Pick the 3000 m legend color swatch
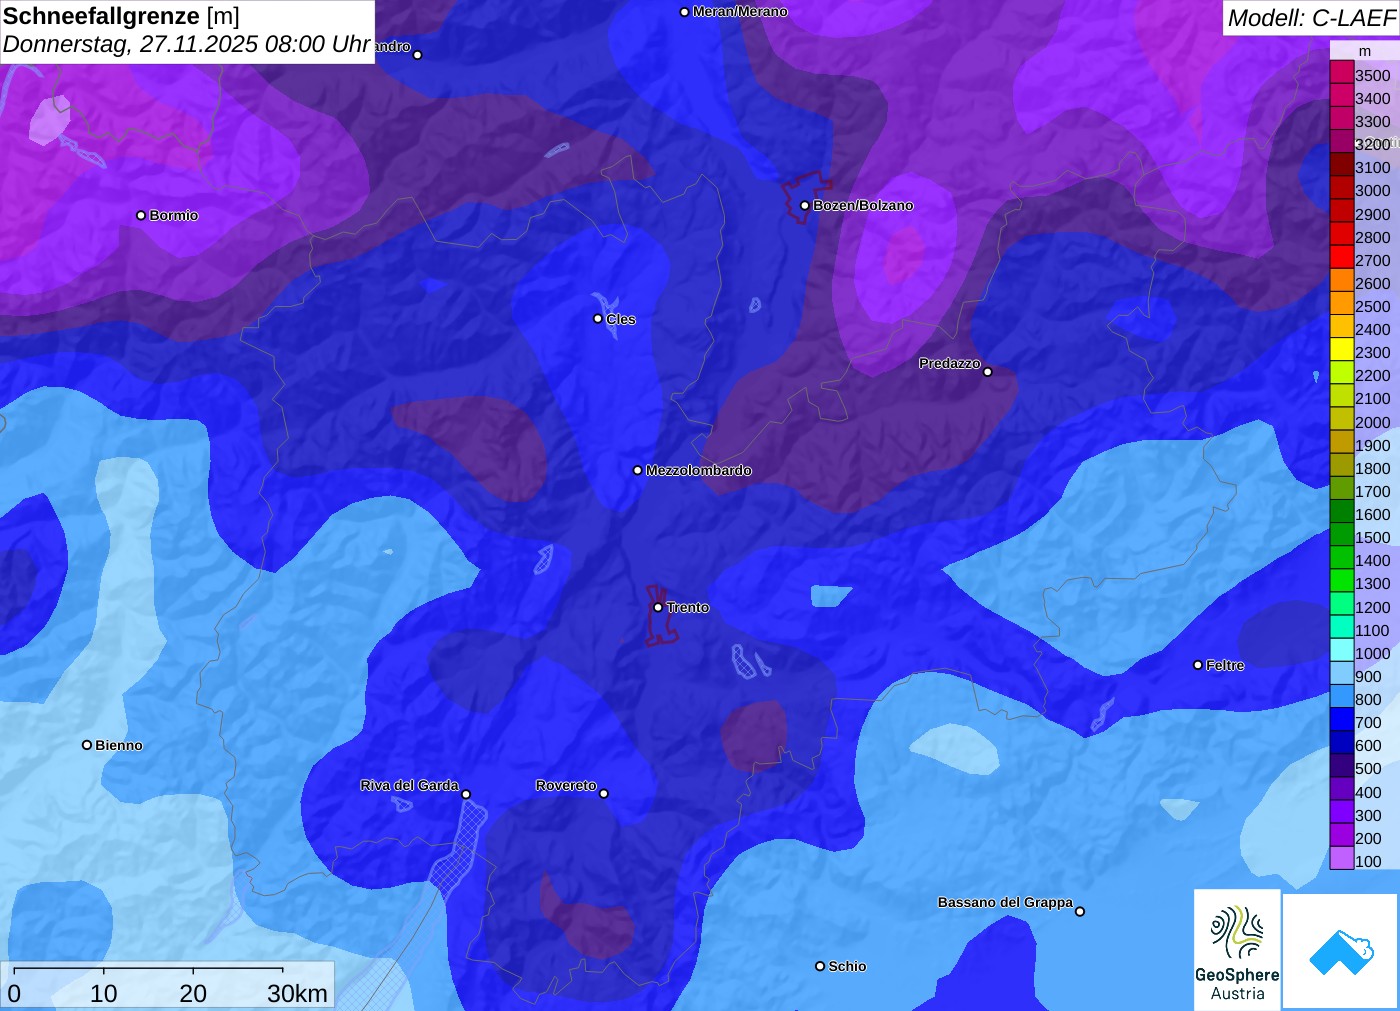The height and width of the screenshot is (1011, 1400). [x=1342, y=187]
